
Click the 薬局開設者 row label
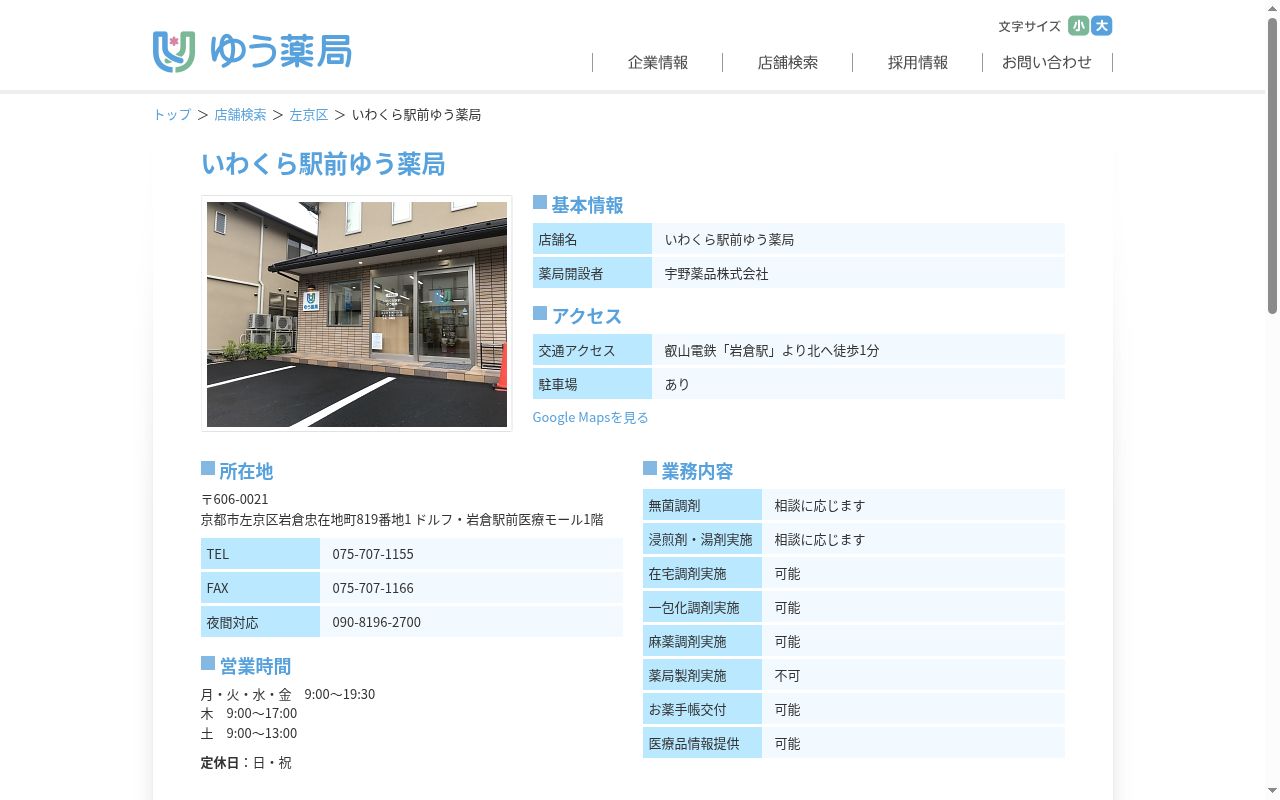click(x=592, y=273)
